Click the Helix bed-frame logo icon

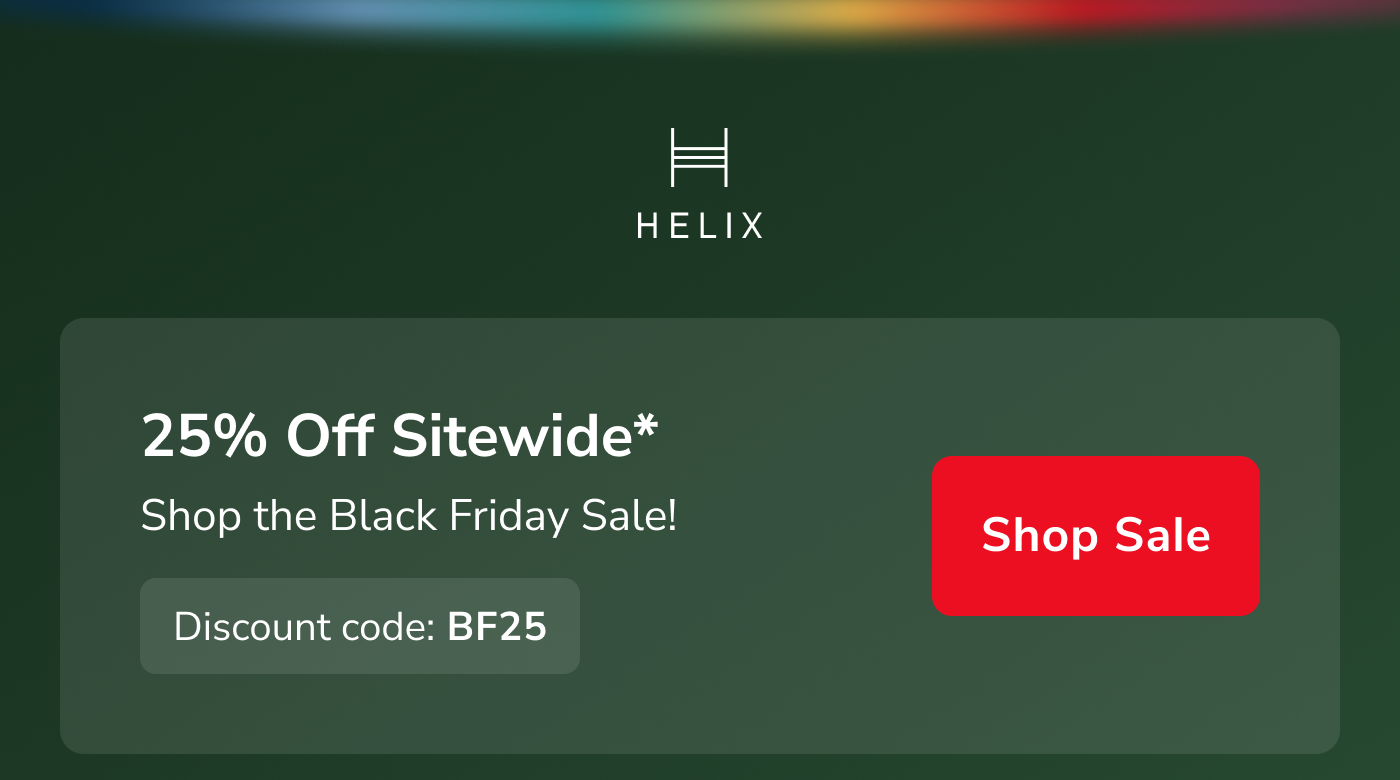699,157
